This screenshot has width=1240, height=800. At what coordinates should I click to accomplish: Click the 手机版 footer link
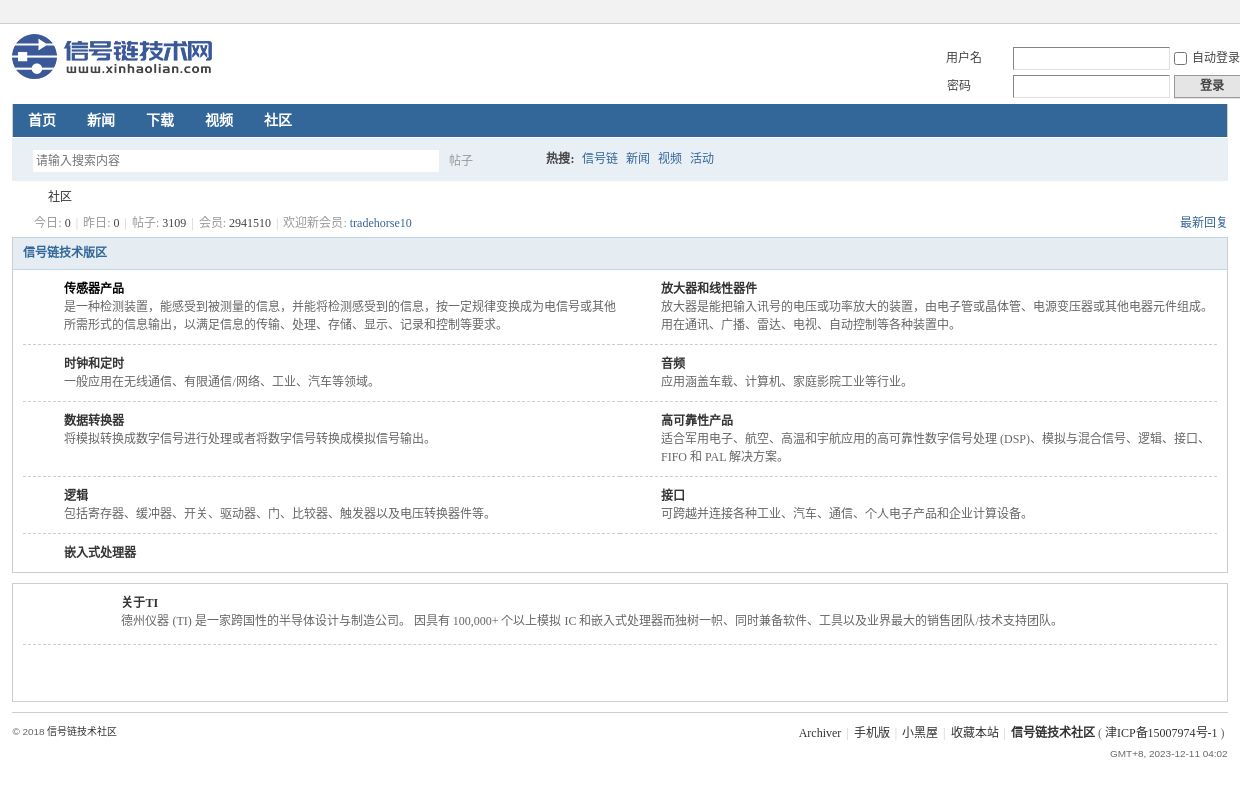click(x=871, y=733)
